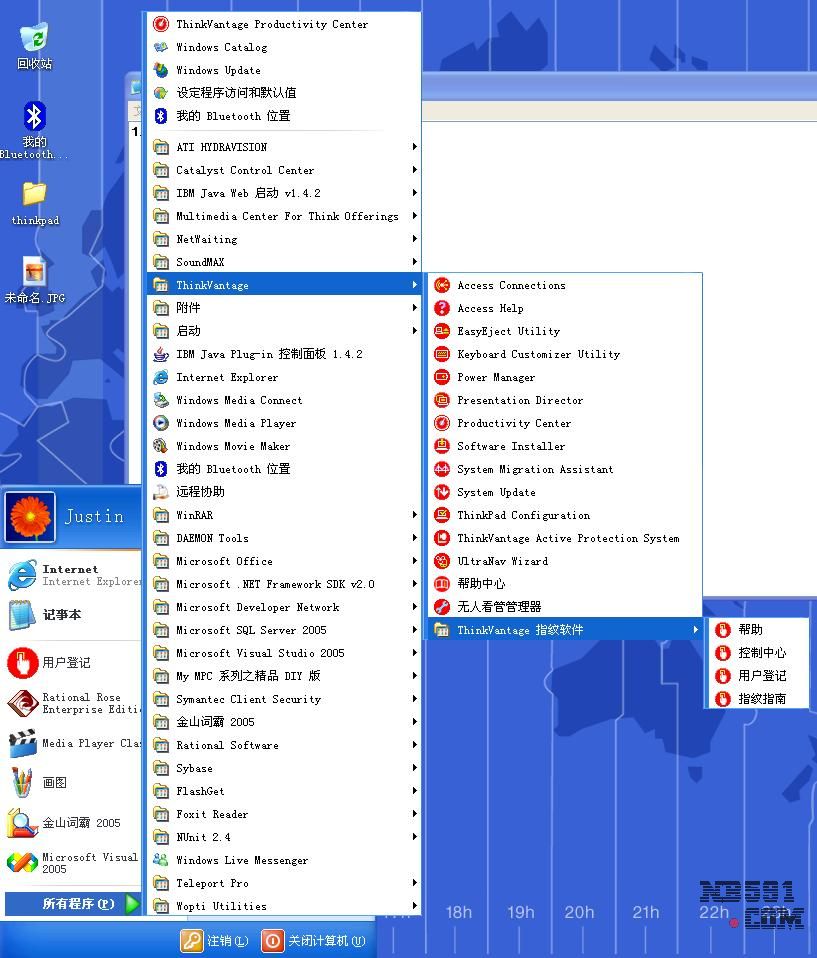Open the Bluetooth desktop icon

(34, 118)
